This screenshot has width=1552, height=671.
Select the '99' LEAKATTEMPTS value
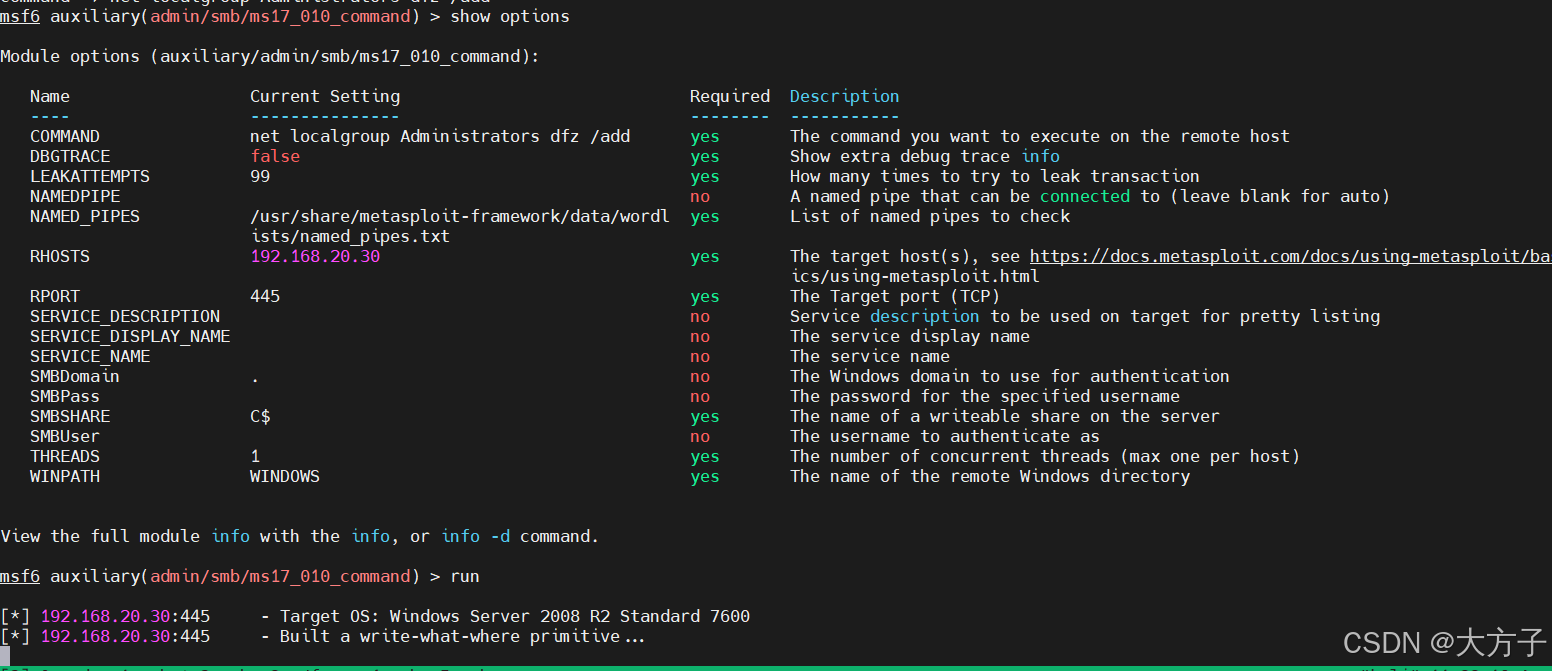tap(260, 176)
